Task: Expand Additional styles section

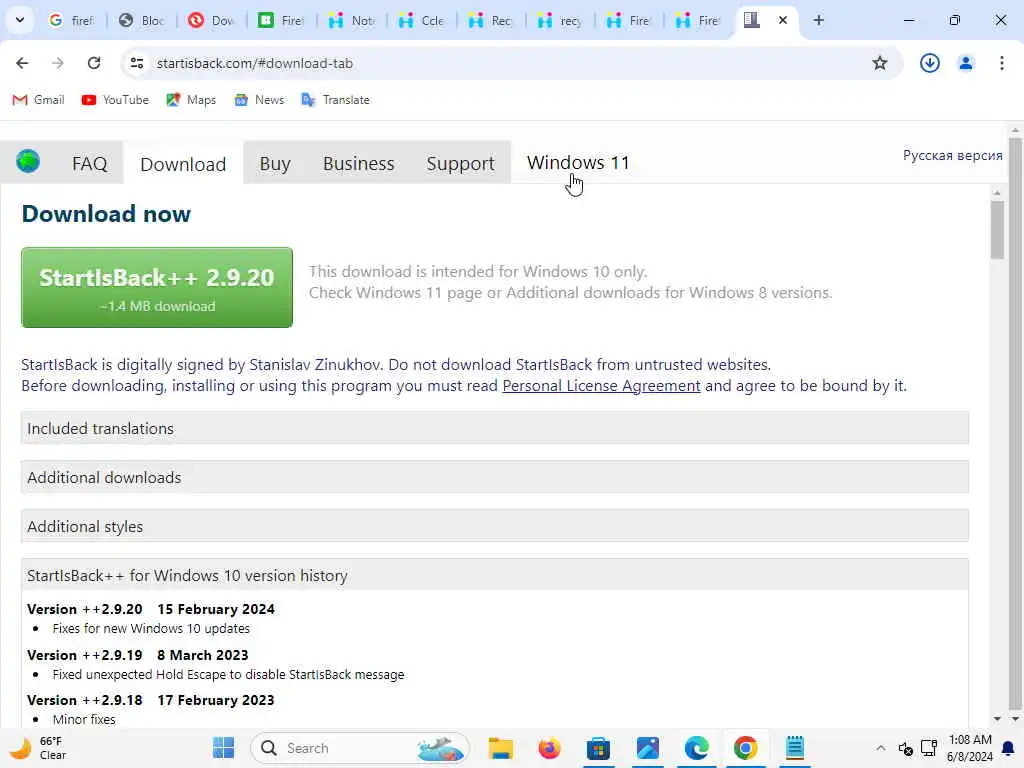Action: coord(494,526)
